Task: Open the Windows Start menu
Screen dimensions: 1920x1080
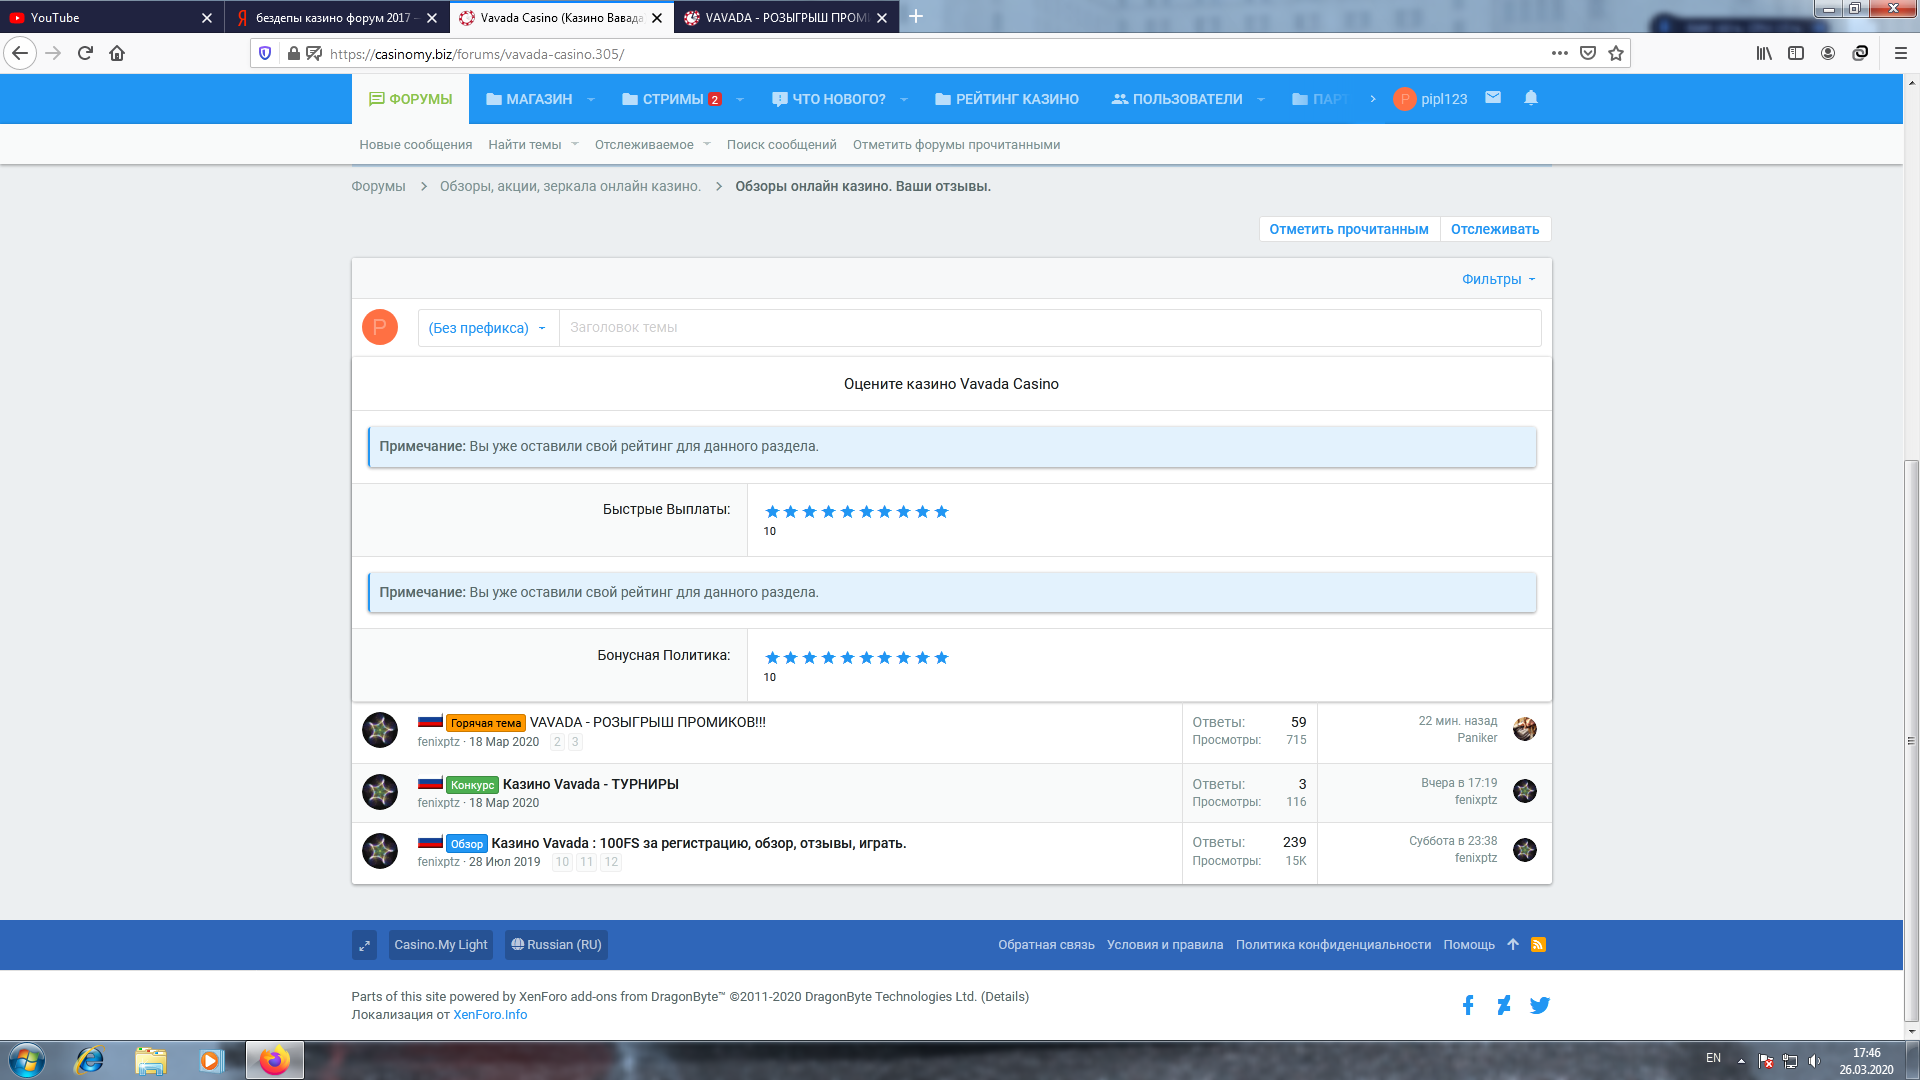Action: [x=27, y=1060]
